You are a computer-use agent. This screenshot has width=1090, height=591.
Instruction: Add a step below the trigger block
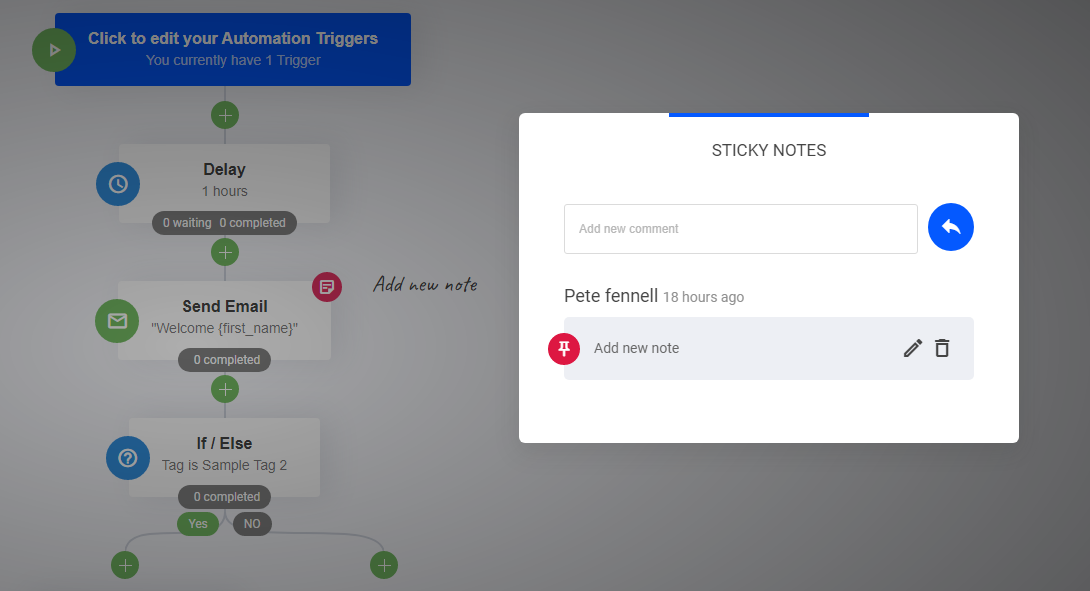225,115
